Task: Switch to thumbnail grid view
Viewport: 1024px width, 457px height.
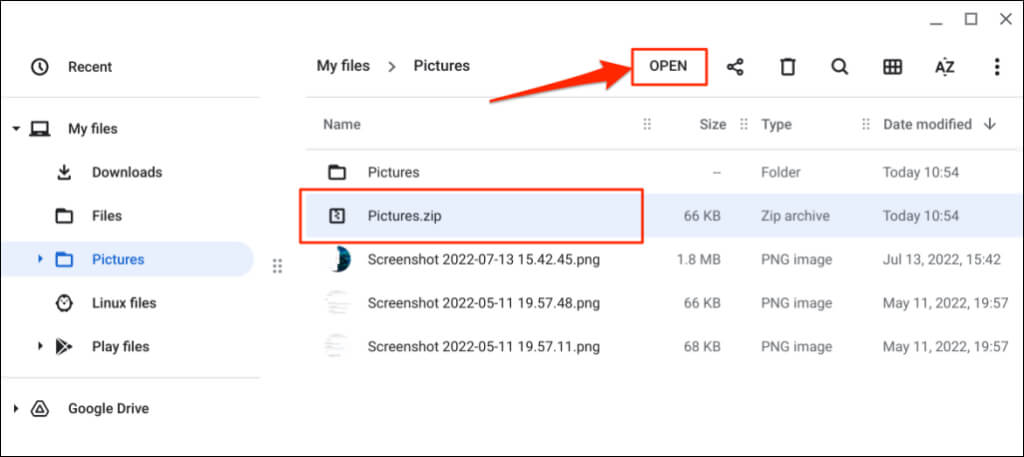Action: click(x=892, y=67)
